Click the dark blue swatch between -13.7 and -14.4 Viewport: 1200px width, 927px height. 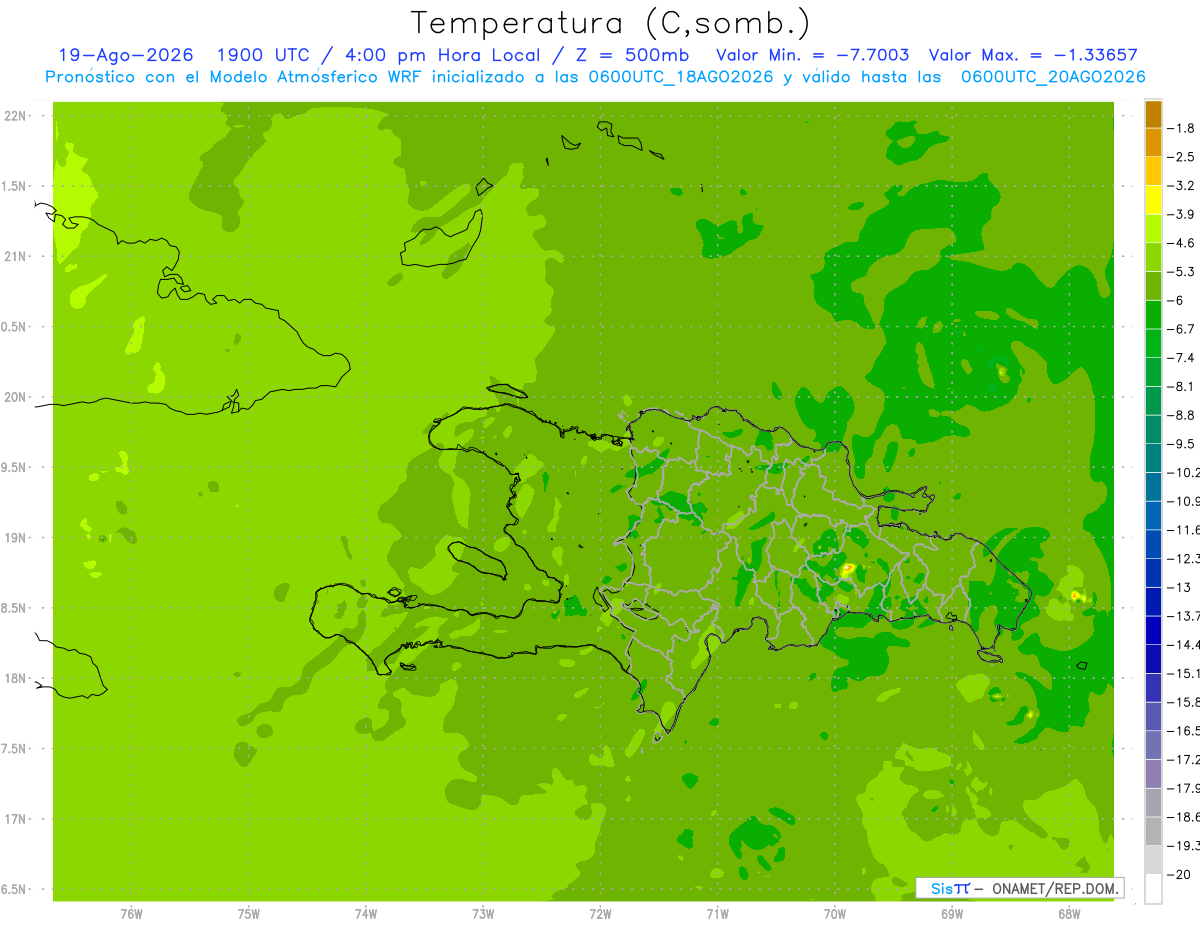[x=1153, y=630]
